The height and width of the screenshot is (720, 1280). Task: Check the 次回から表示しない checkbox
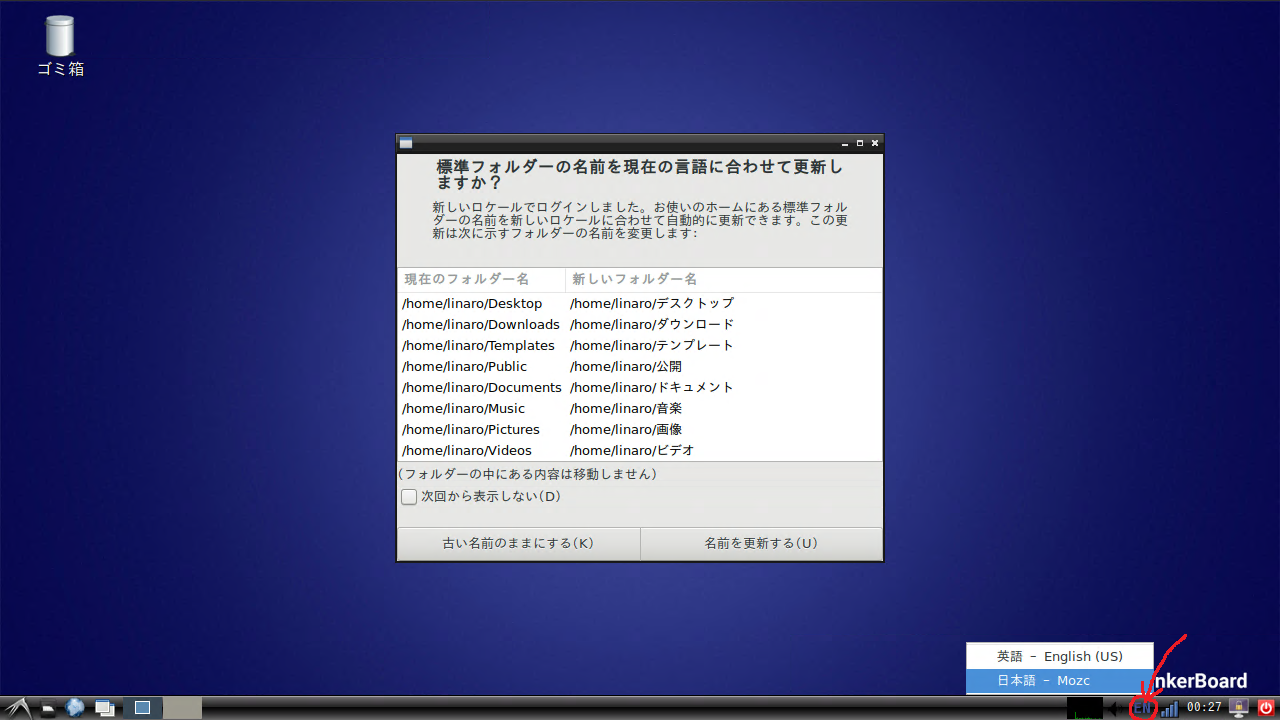[409, 496]
